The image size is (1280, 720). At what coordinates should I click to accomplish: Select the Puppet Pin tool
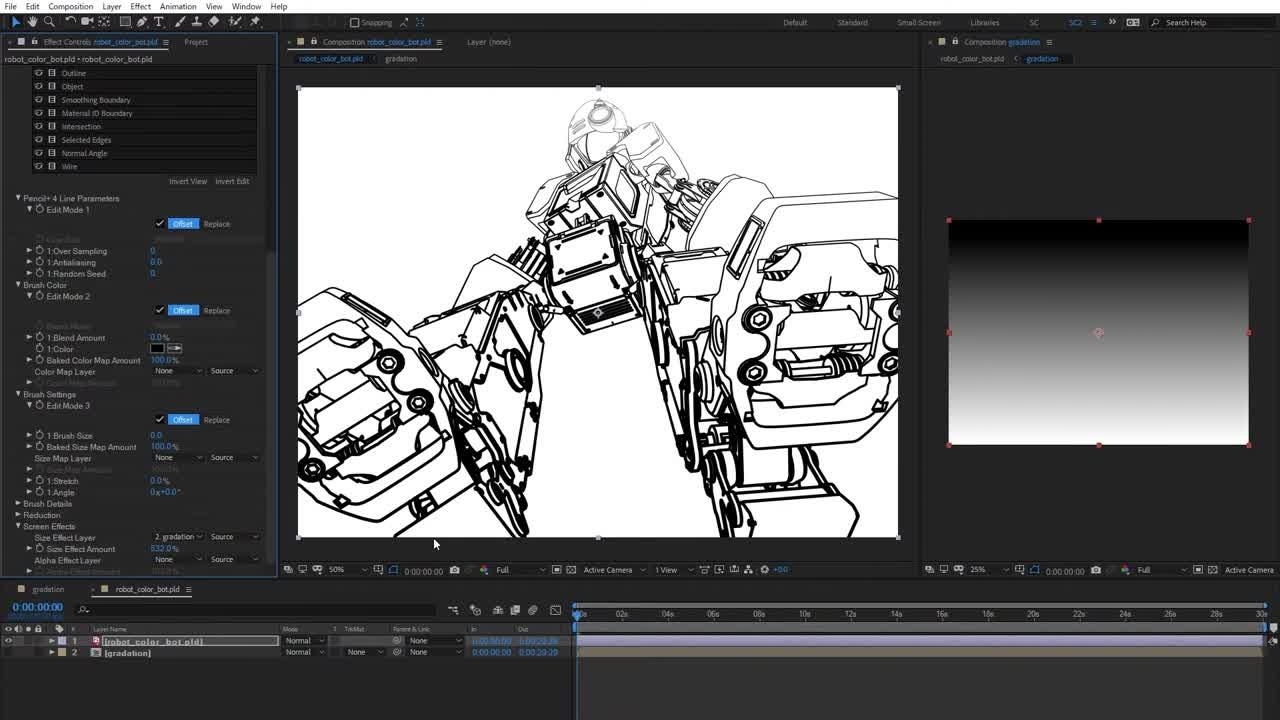[x=255, y=22]
